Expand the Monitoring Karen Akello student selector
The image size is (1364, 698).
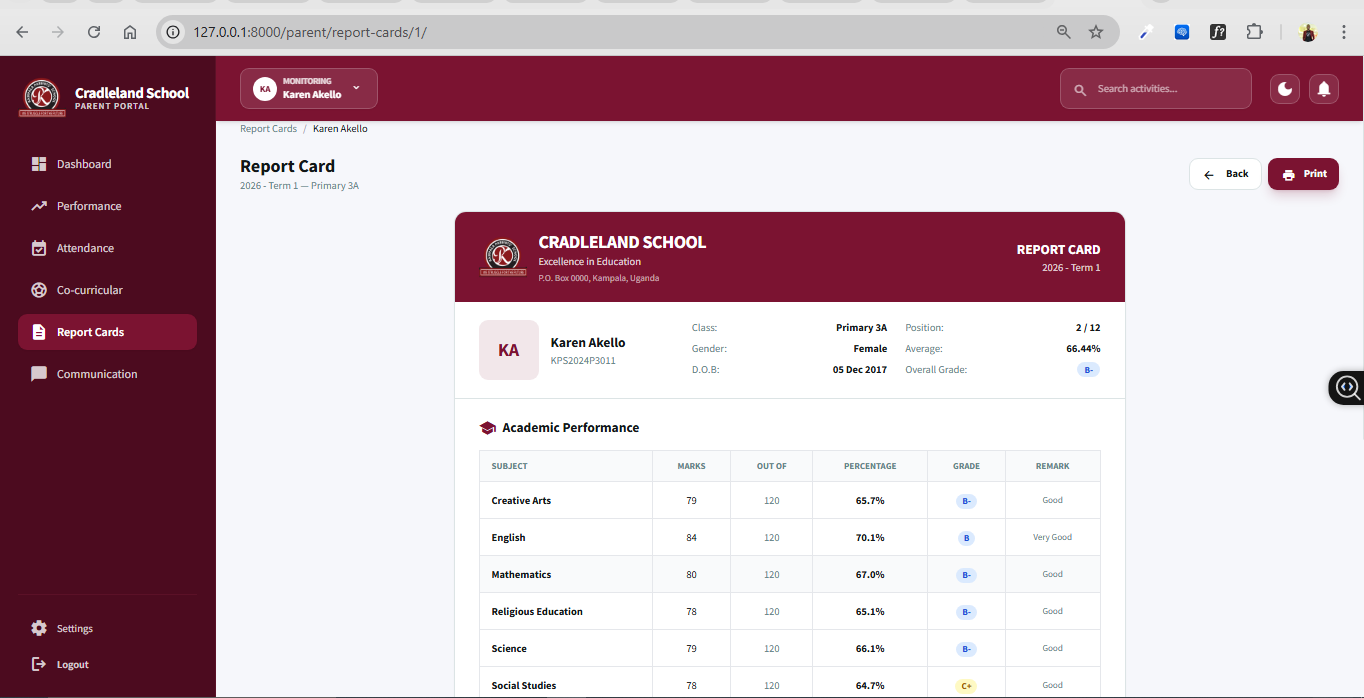(x=308, y=88)
